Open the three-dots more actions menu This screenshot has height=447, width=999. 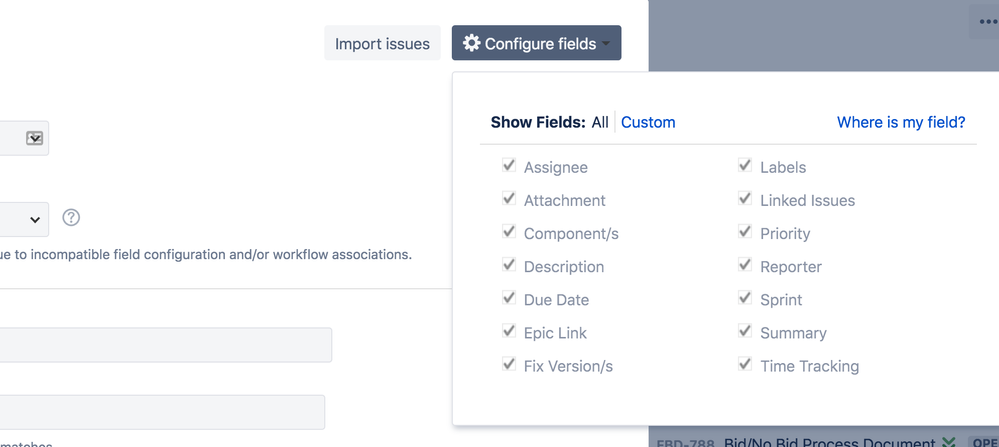[x=987, y=22]
